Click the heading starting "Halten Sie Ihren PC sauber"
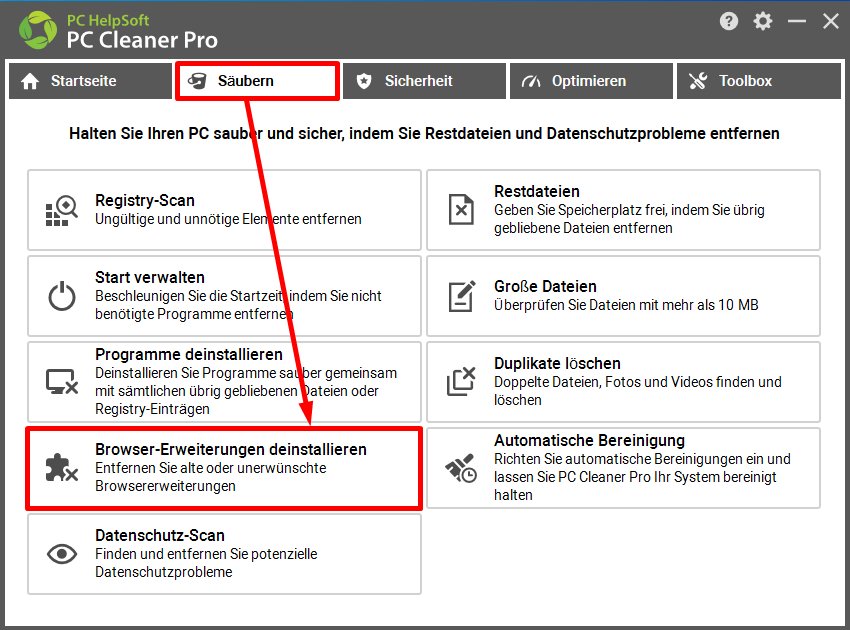The height and width of the screenshot is (630, 850). coord(424,133)
